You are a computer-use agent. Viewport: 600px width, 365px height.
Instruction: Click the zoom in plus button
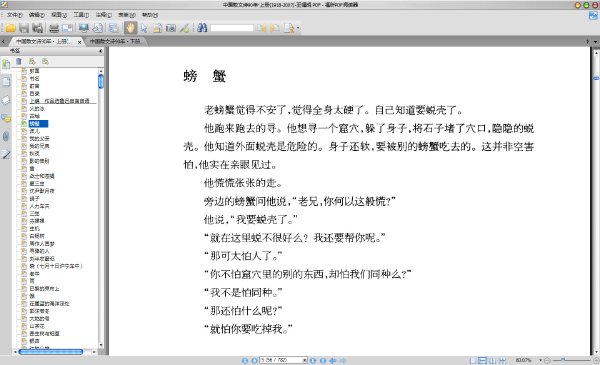(596, 360)
